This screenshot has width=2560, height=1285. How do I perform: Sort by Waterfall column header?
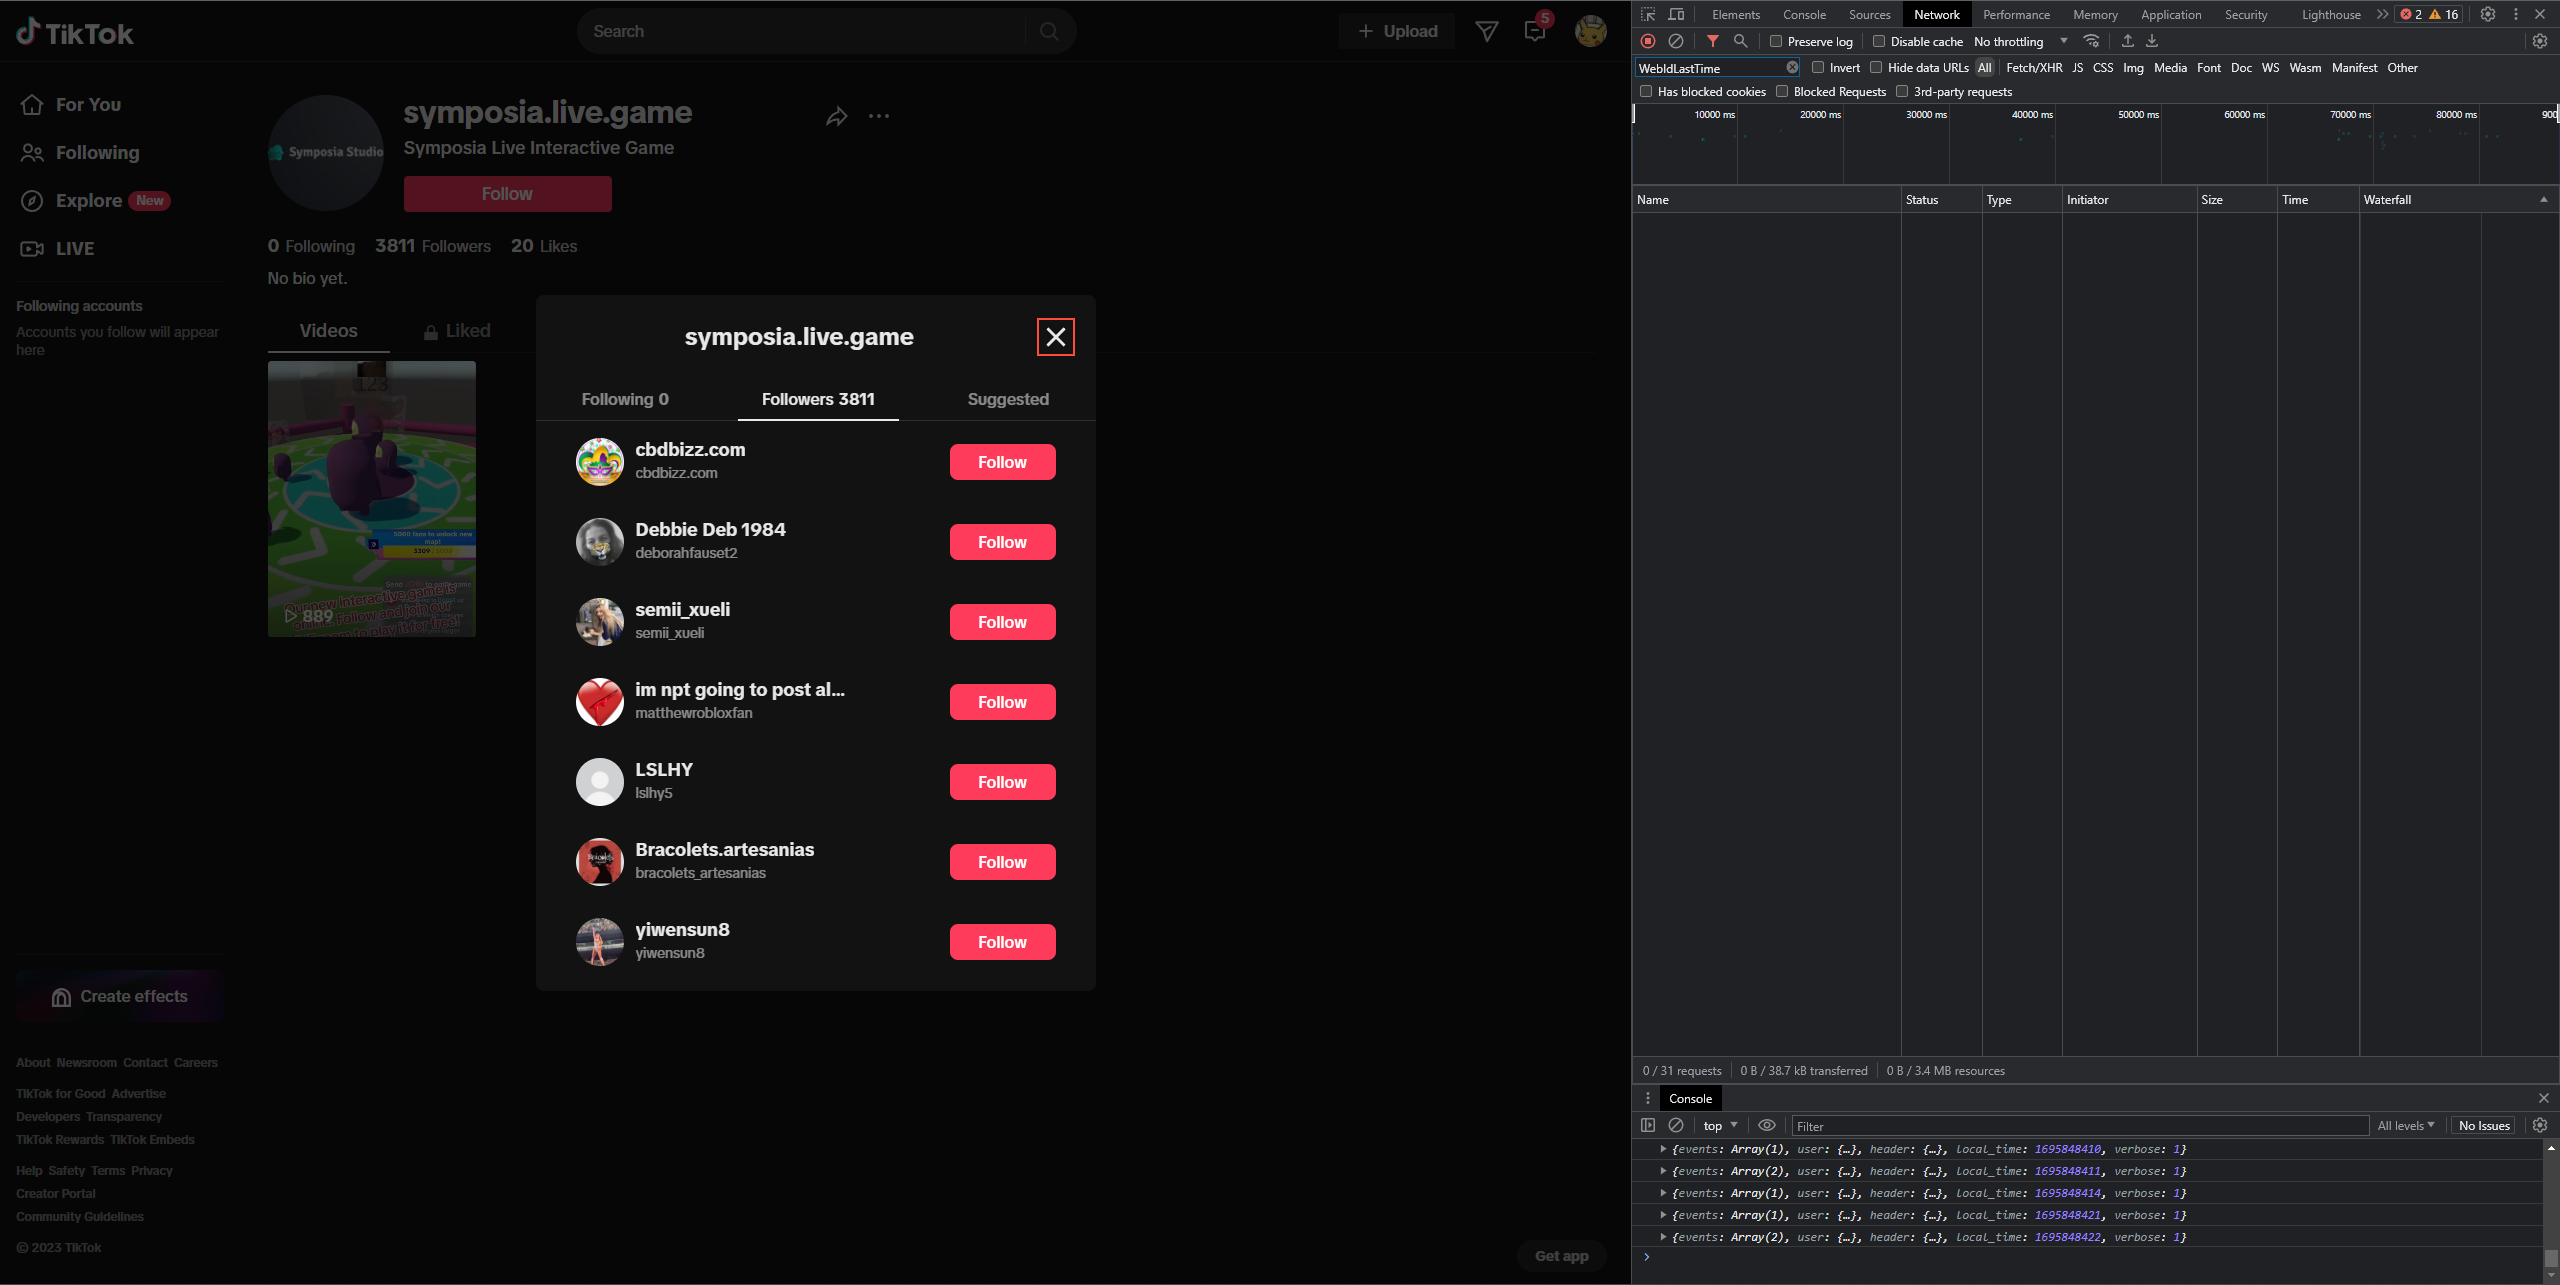click(2458, 199)
